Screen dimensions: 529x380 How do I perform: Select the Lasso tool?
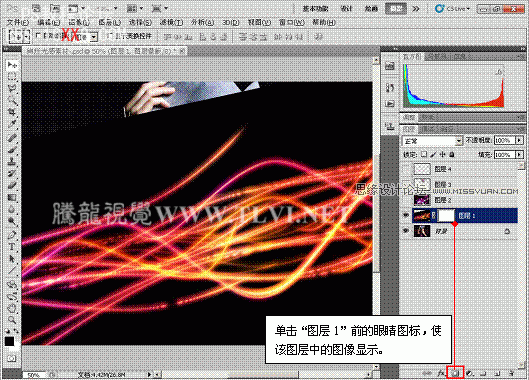click(x=12, y=89)
